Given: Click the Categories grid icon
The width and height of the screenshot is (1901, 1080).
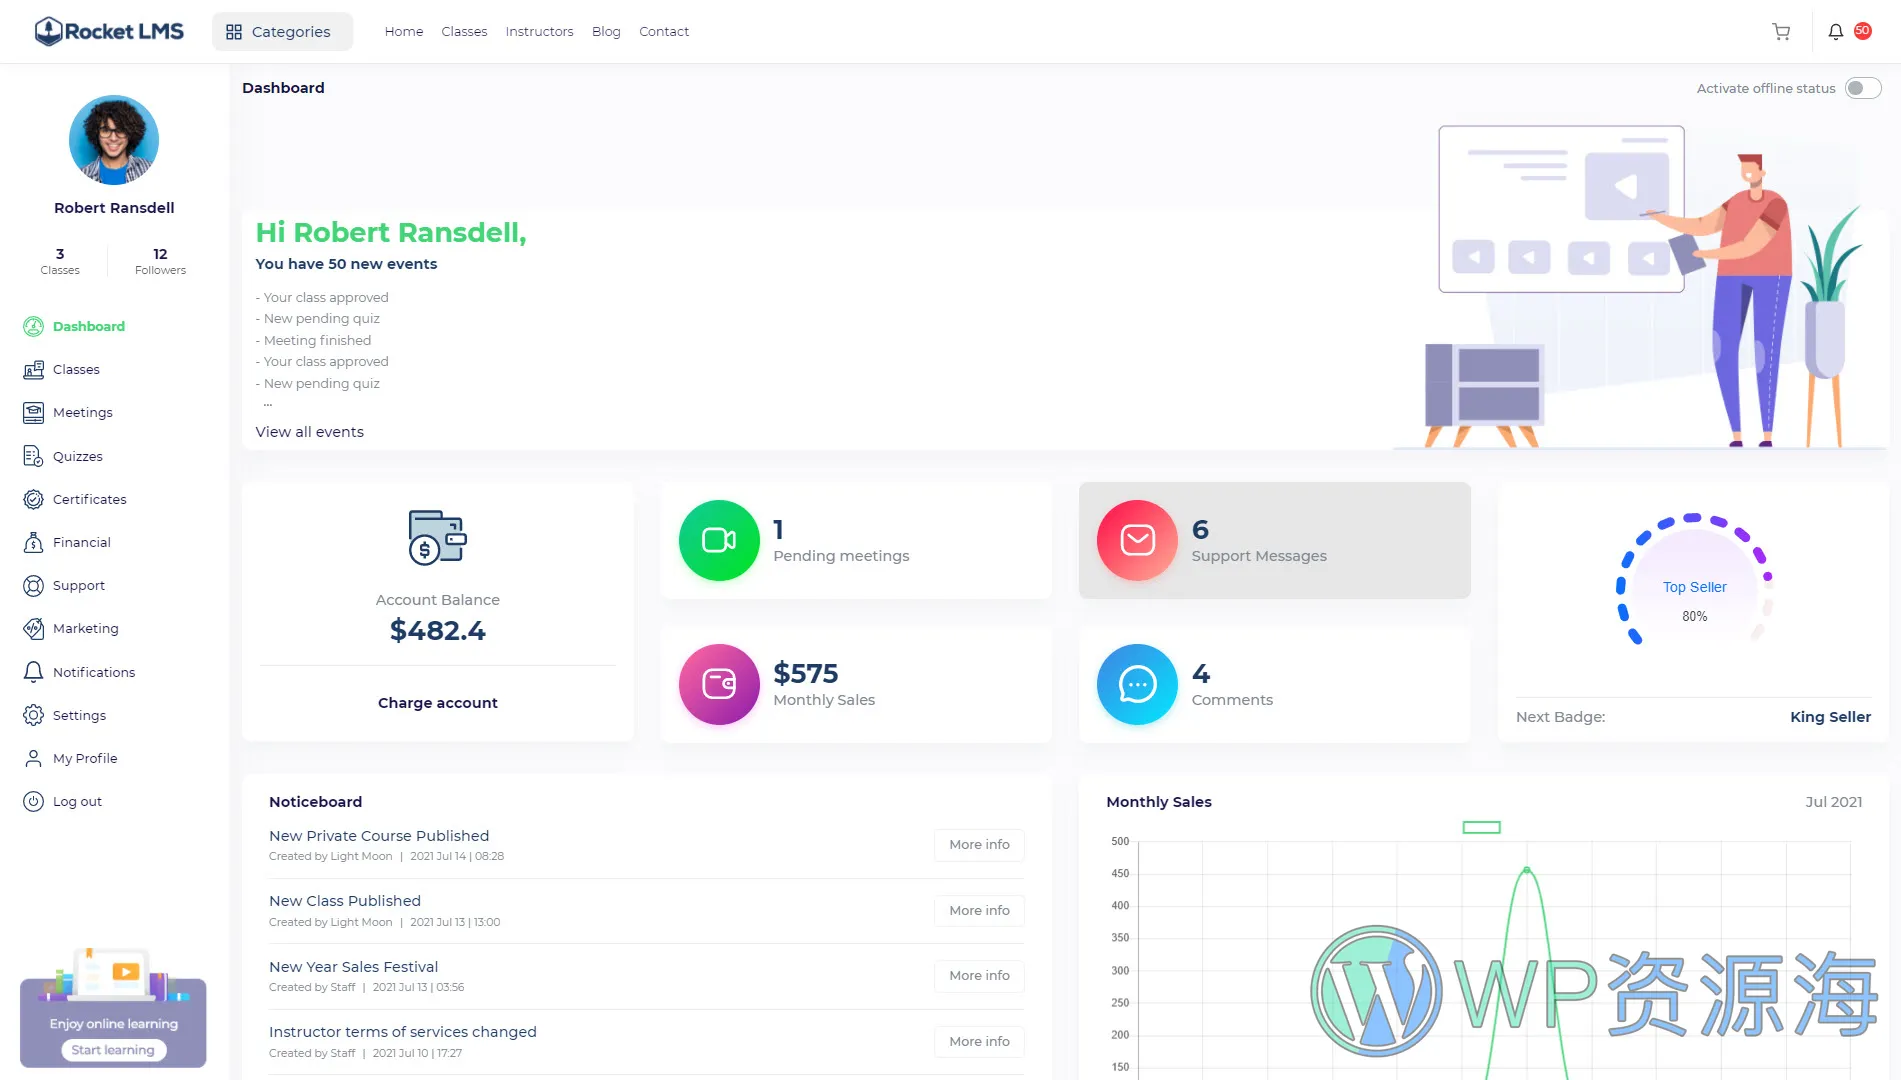Looking at the screenshot, I should 234,32.
